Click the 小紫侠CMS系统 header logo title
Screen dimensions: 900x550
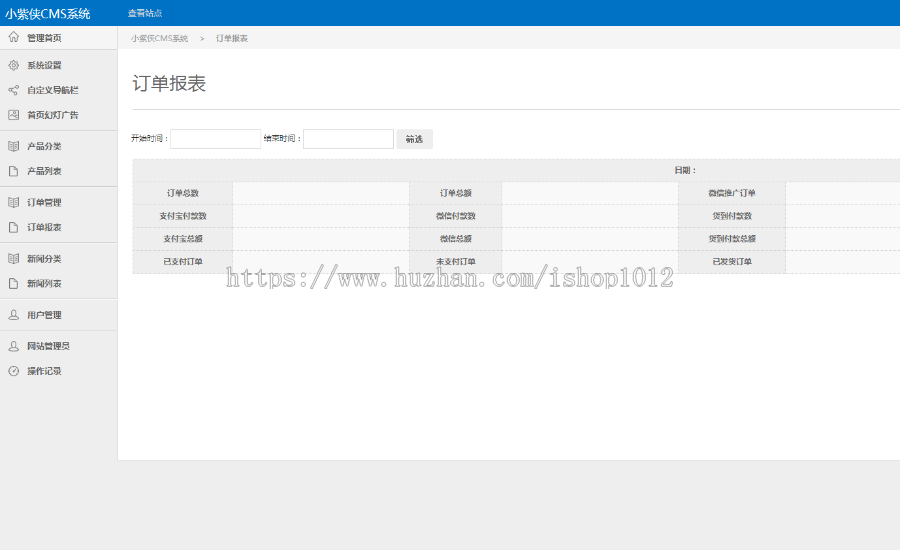(47, 13)
